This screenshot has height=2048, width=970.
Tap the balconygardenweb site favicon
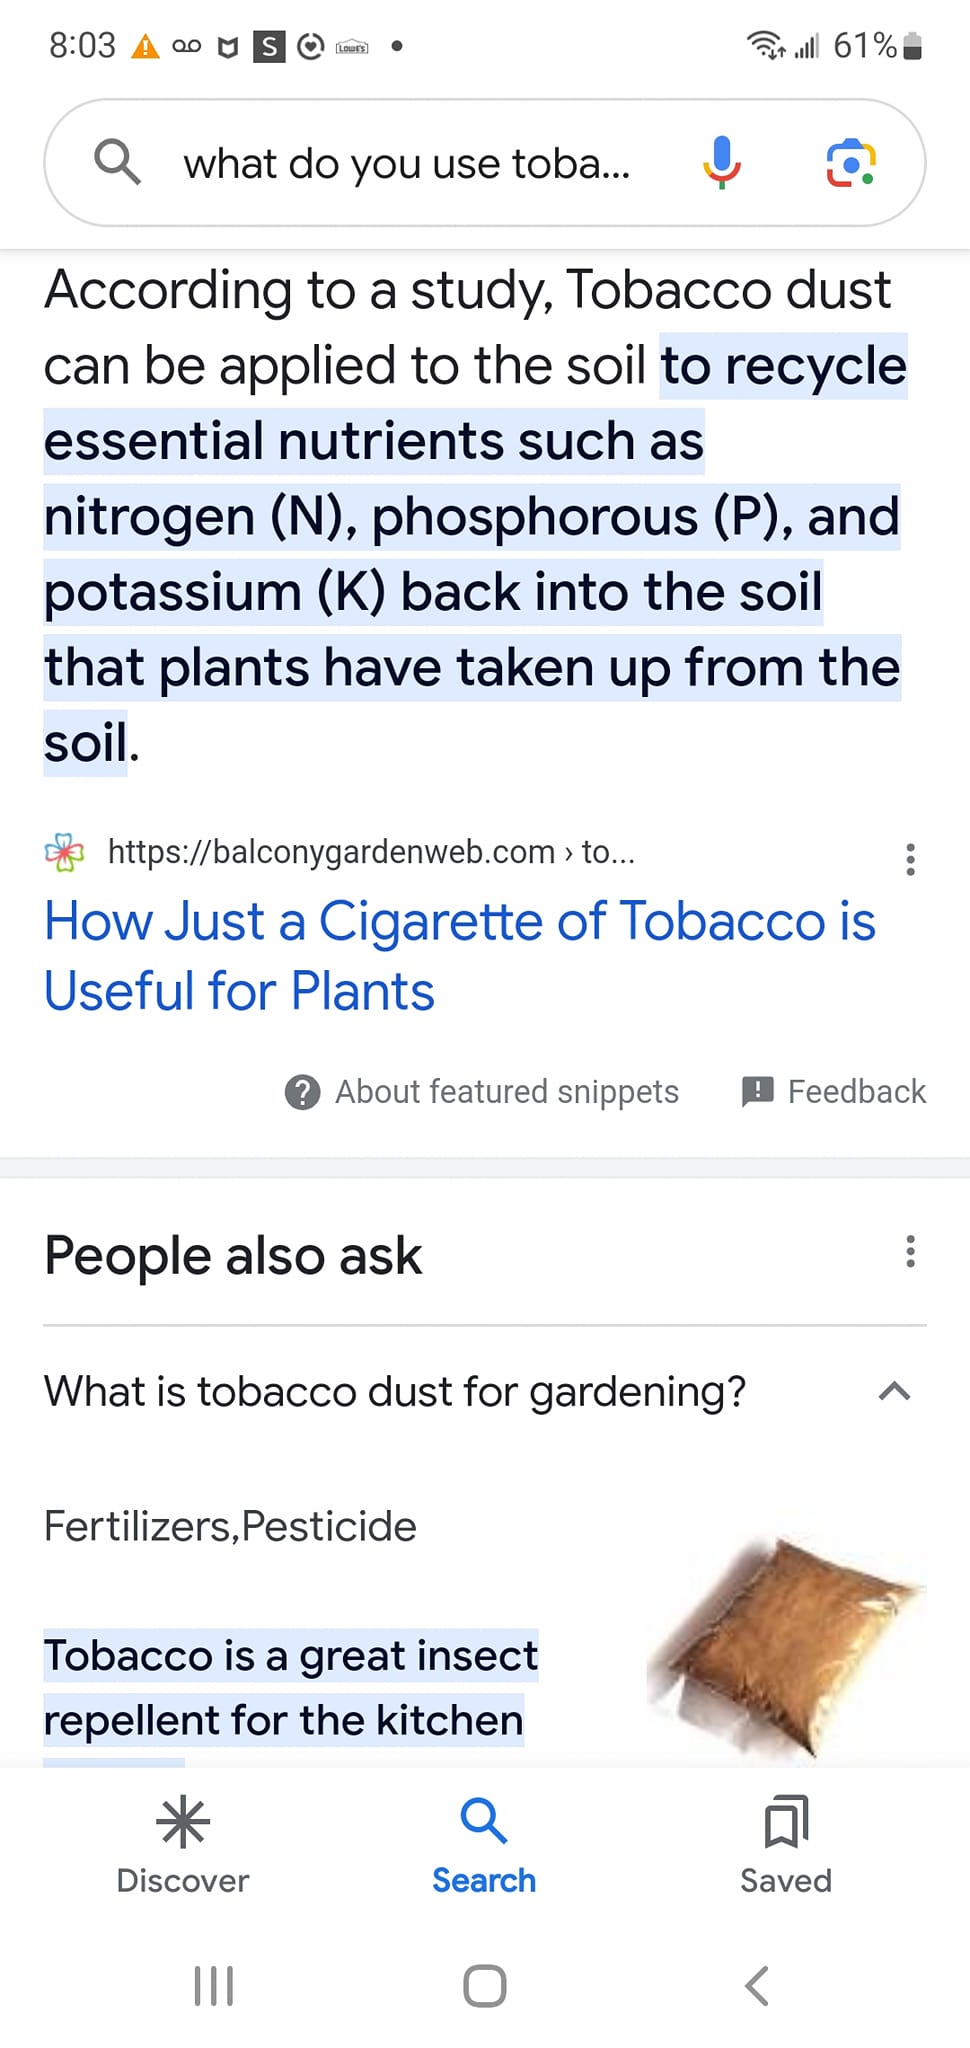[x=65, y=852]
